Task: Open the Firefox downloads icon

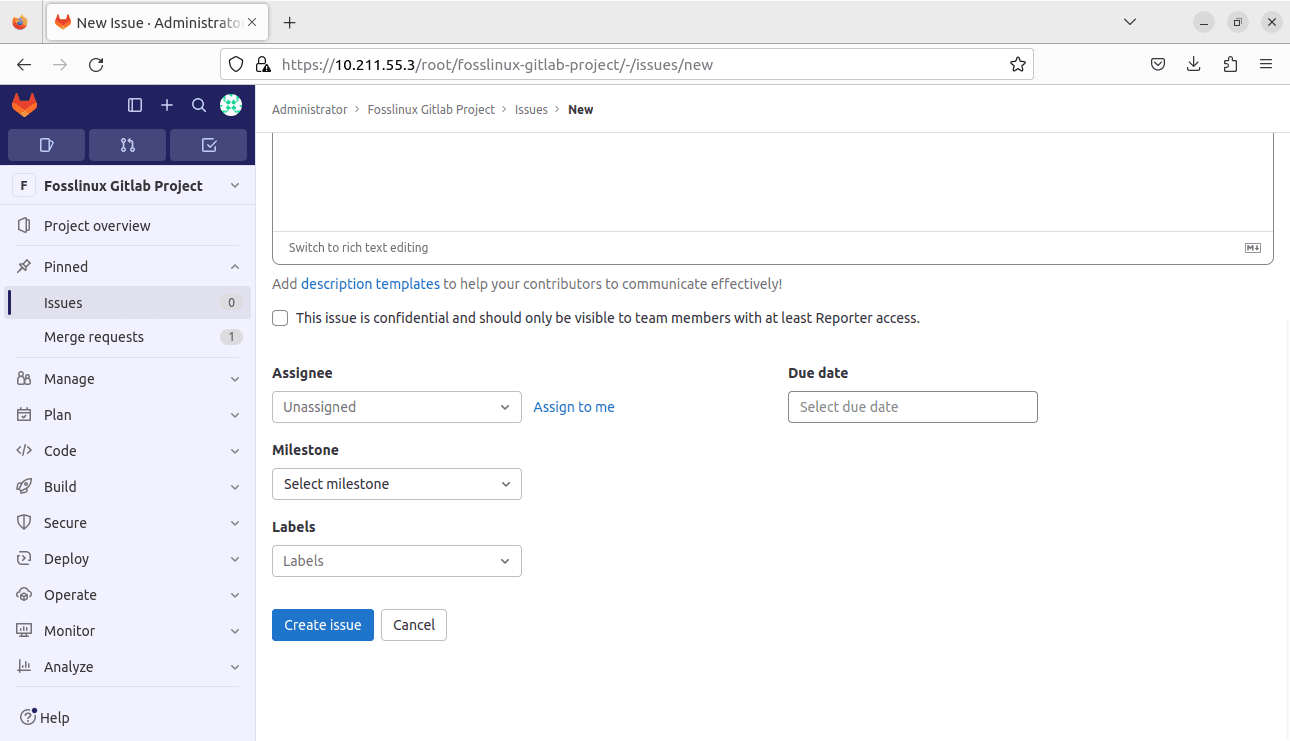Action: [x=1194, y=64]
